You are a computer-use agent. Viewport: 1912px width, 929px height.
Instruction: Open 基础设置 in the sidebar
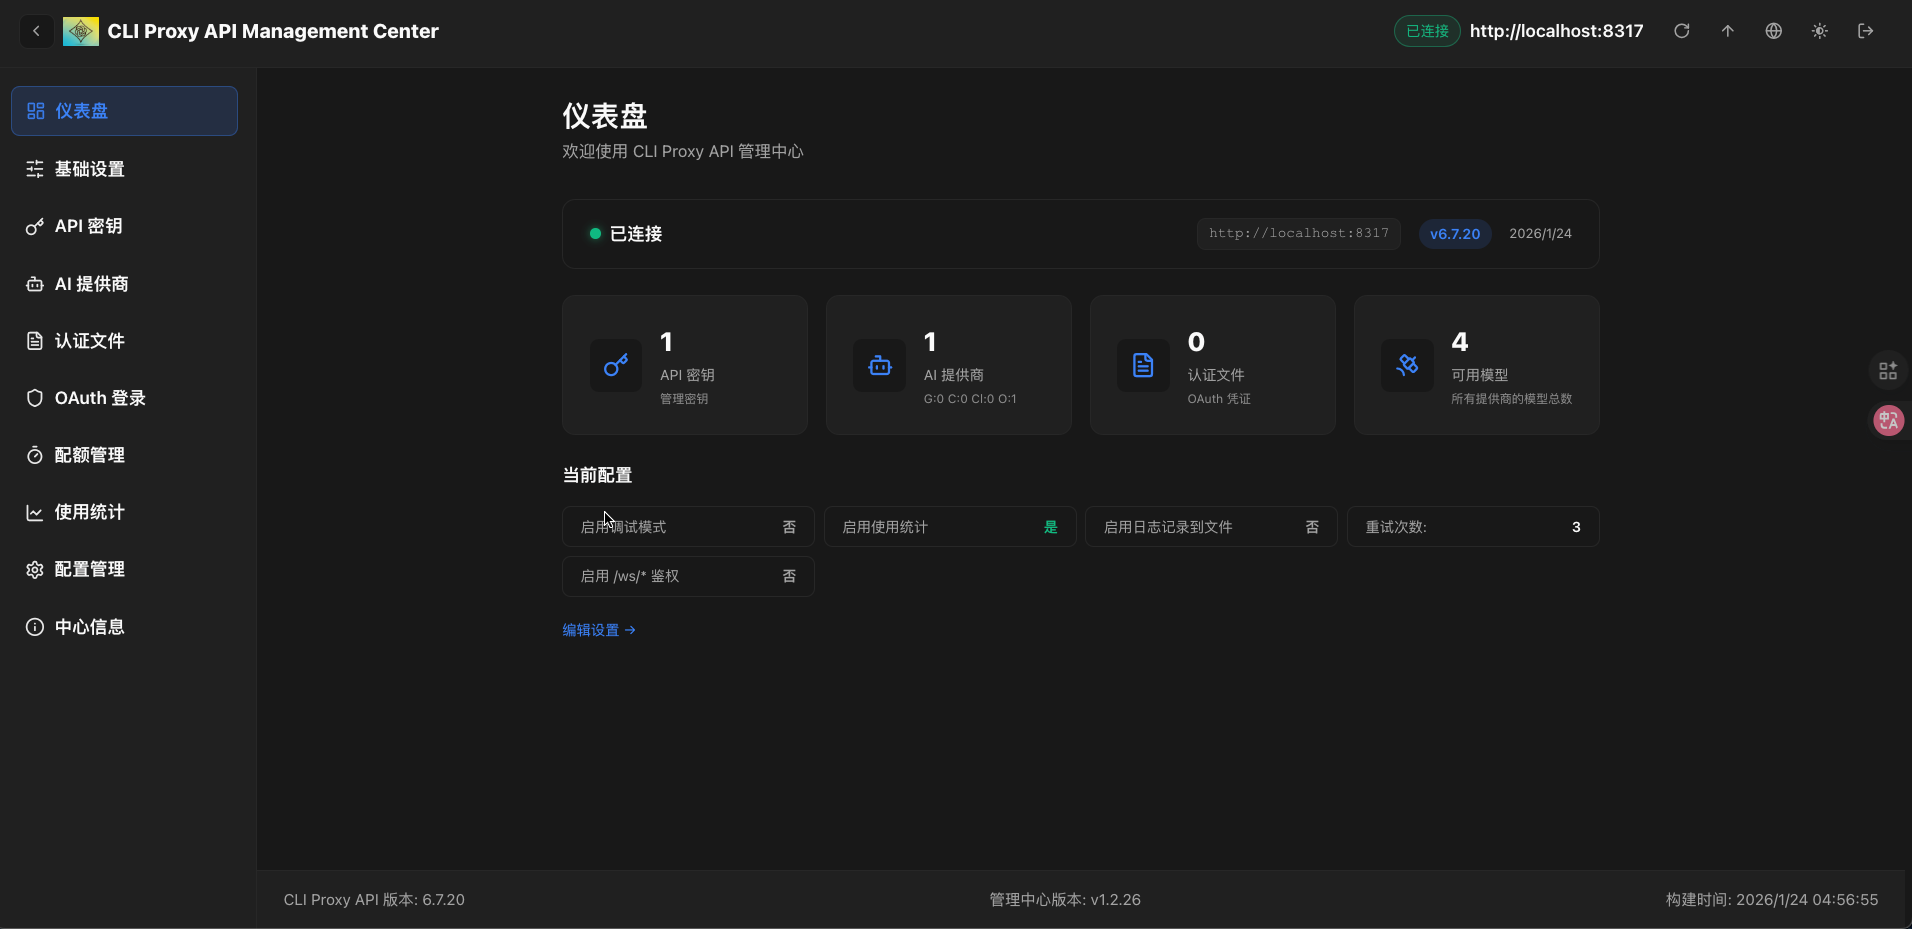click(x=124, y=169)
